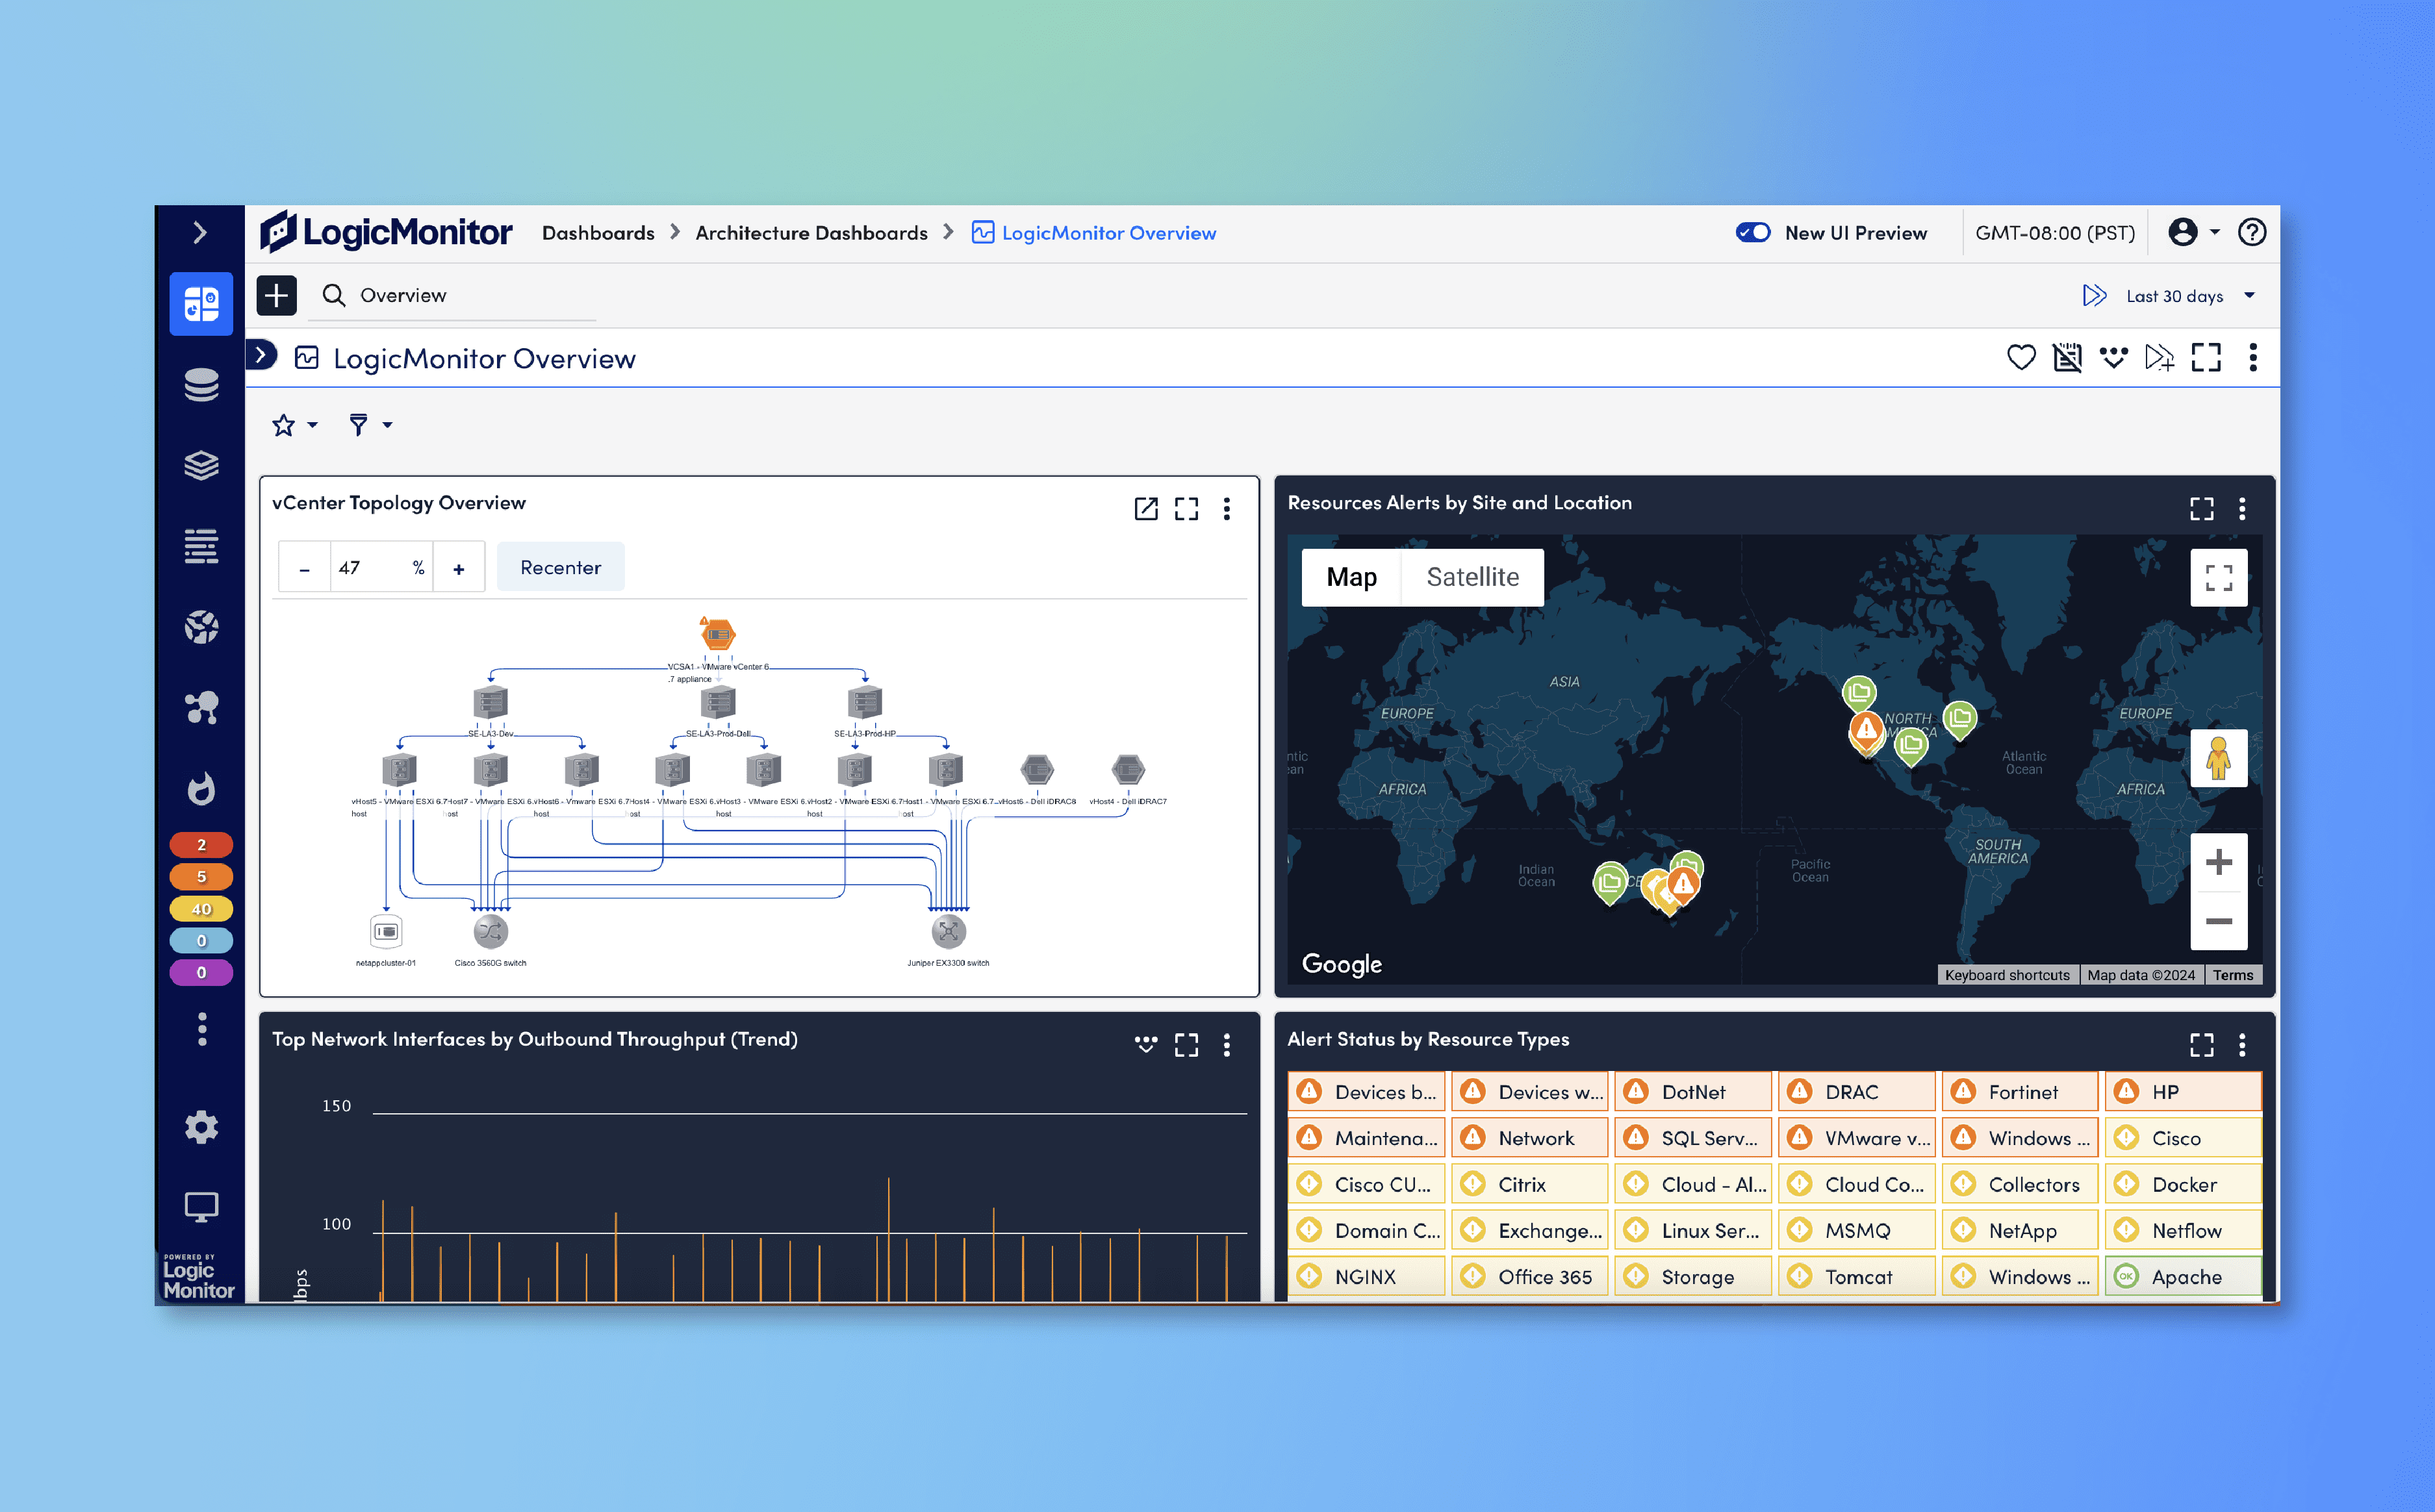Open the Alerts list icon in sidebar

click(201, 546)
